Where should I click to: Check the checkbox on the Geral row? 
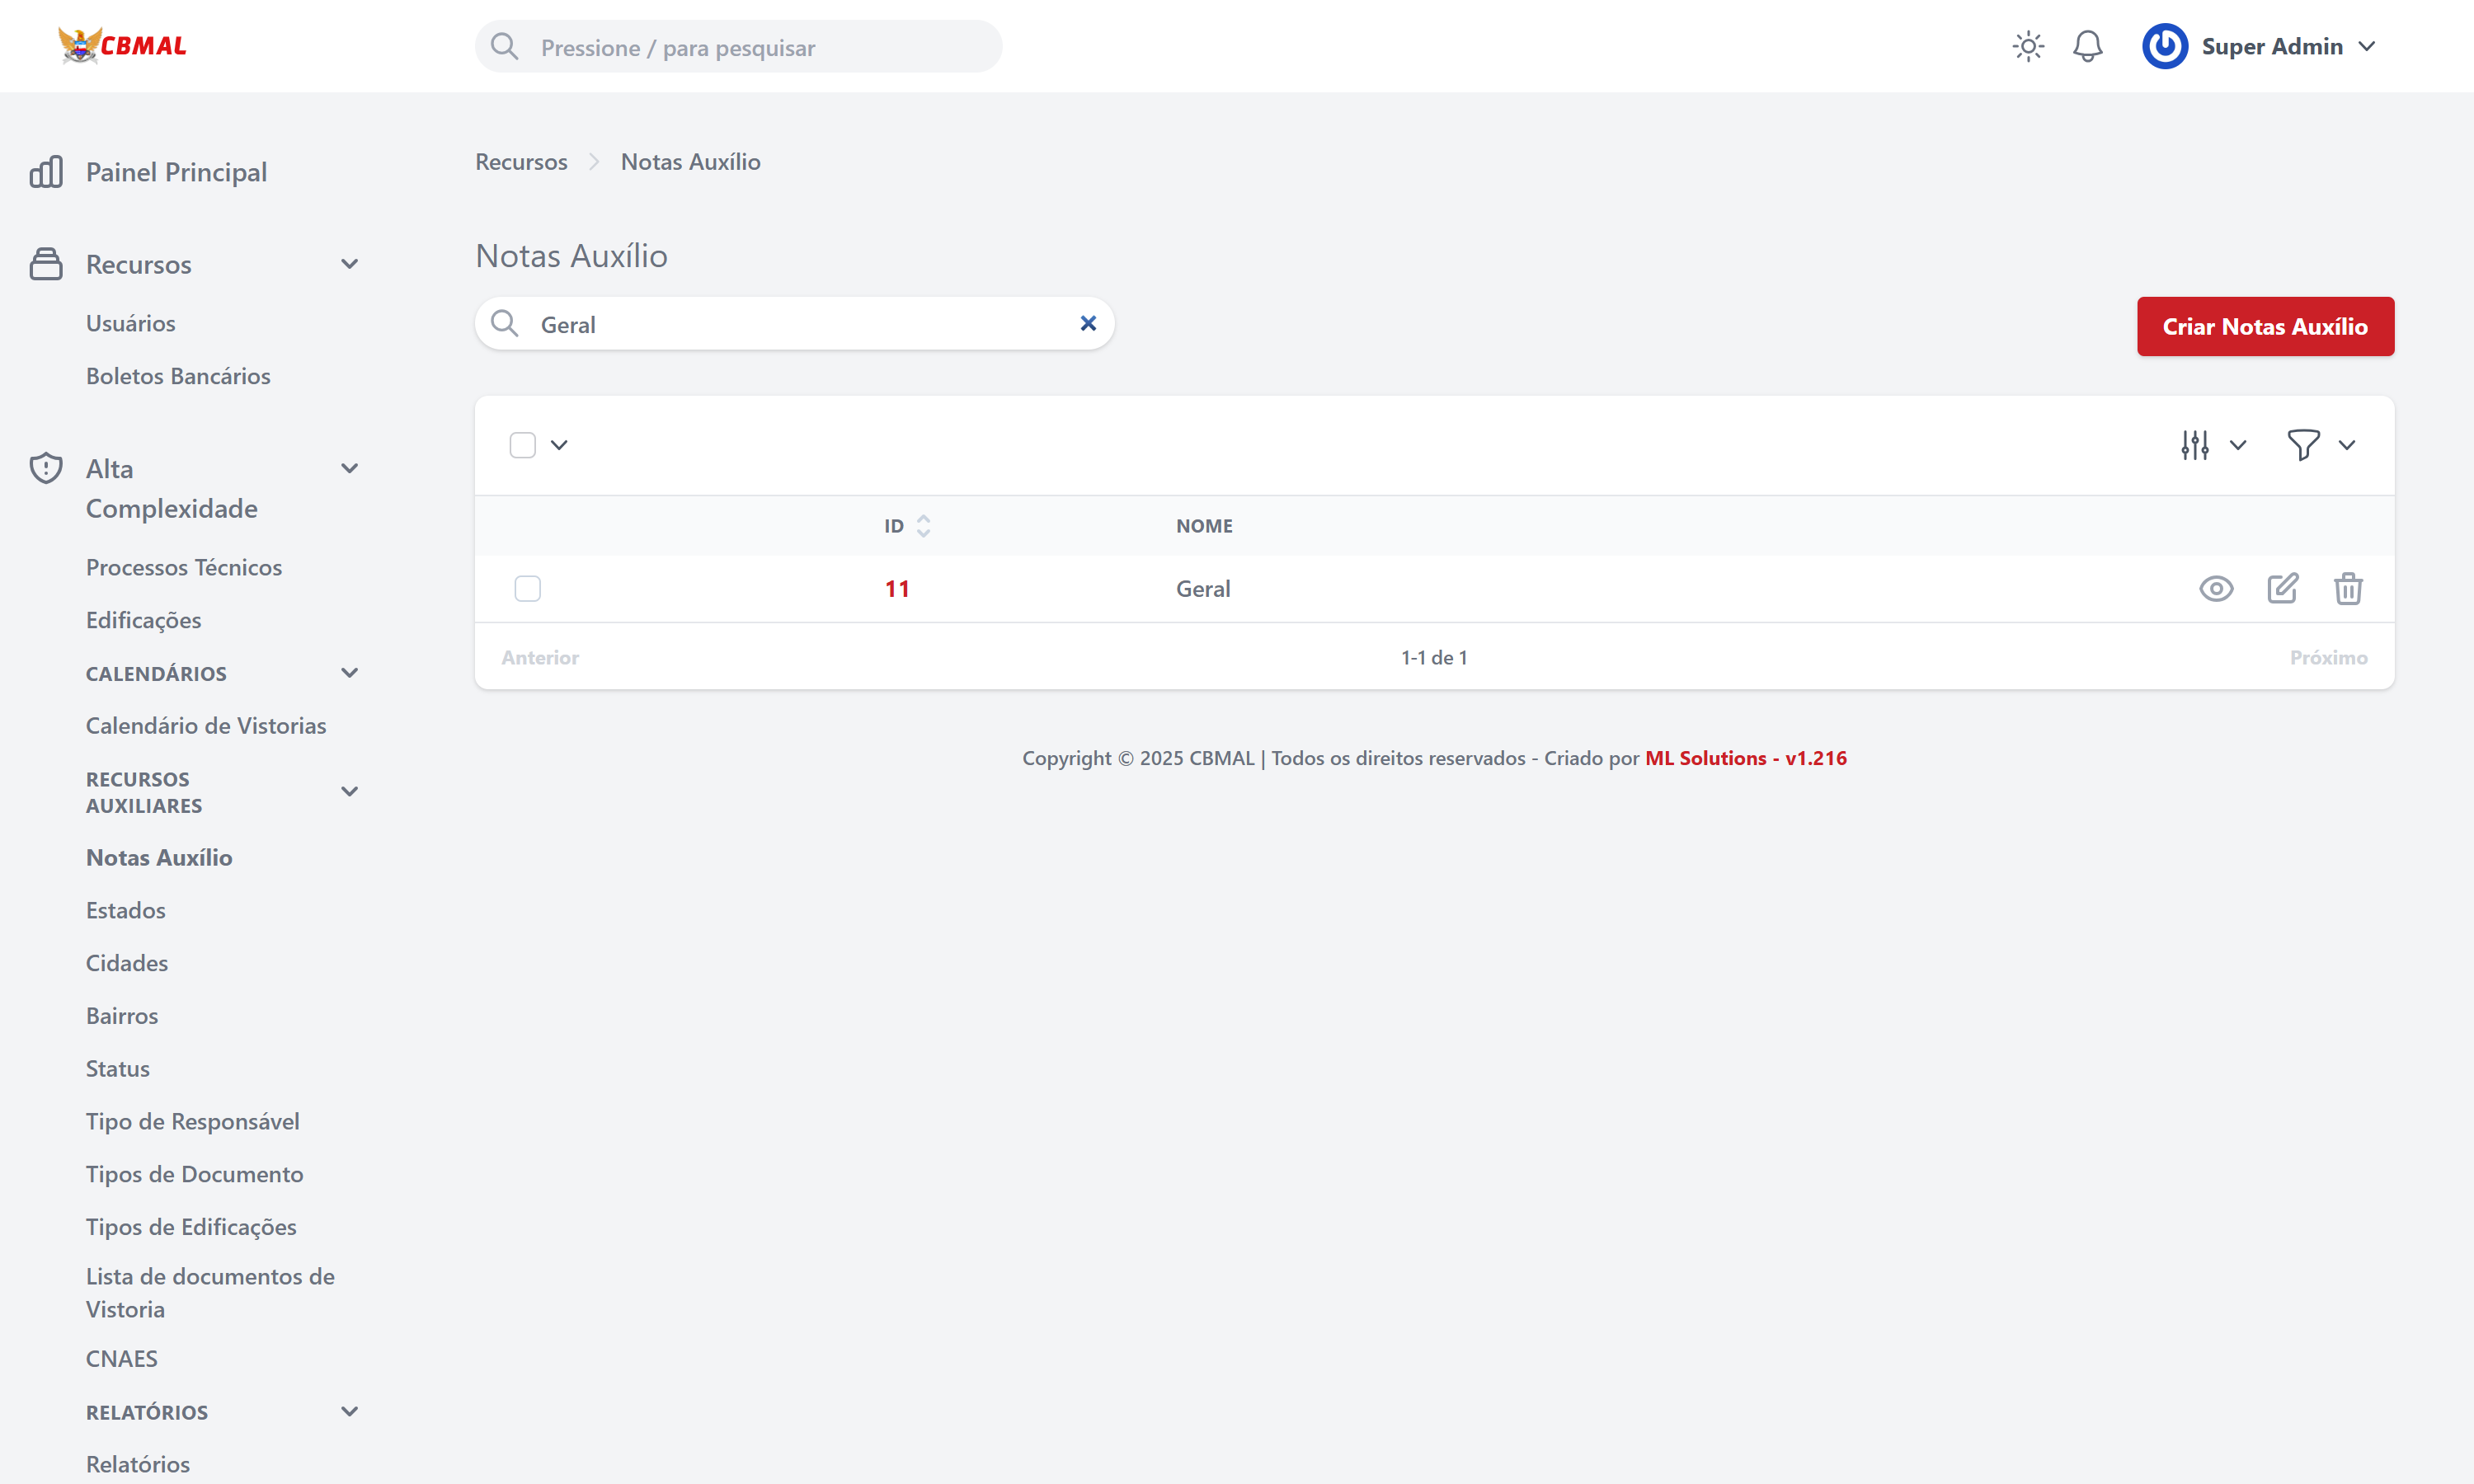pos(528,589)
